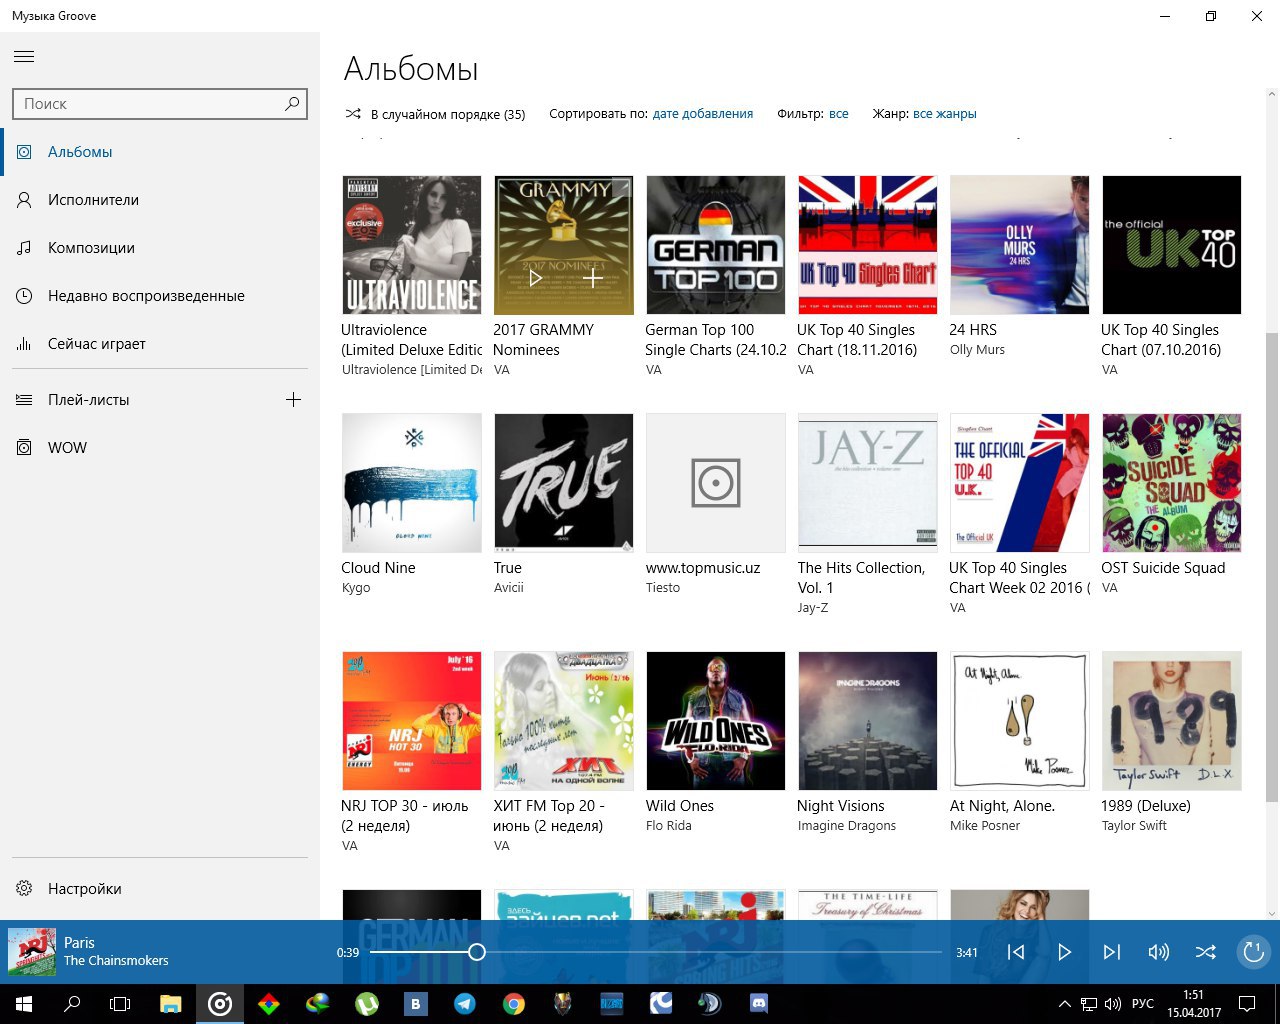Open Telegram from taskbar
This screenshot has width=1280, height=1024.
465,1004
